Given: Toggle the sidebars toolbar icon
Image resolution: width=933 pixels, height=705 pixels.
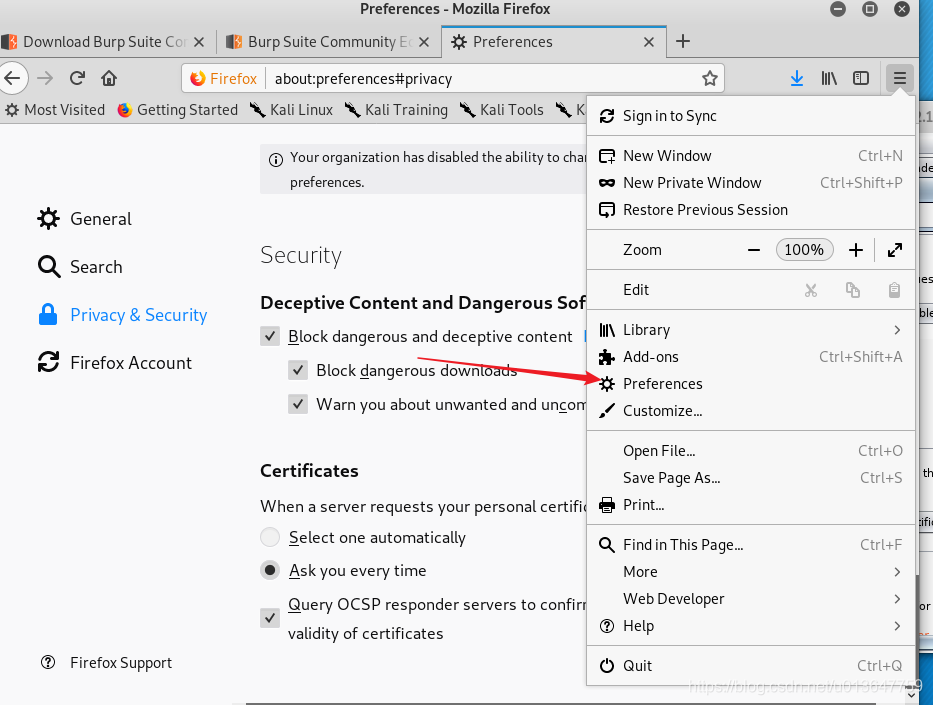Looking at the screenshot, I should tap(861, 78).
